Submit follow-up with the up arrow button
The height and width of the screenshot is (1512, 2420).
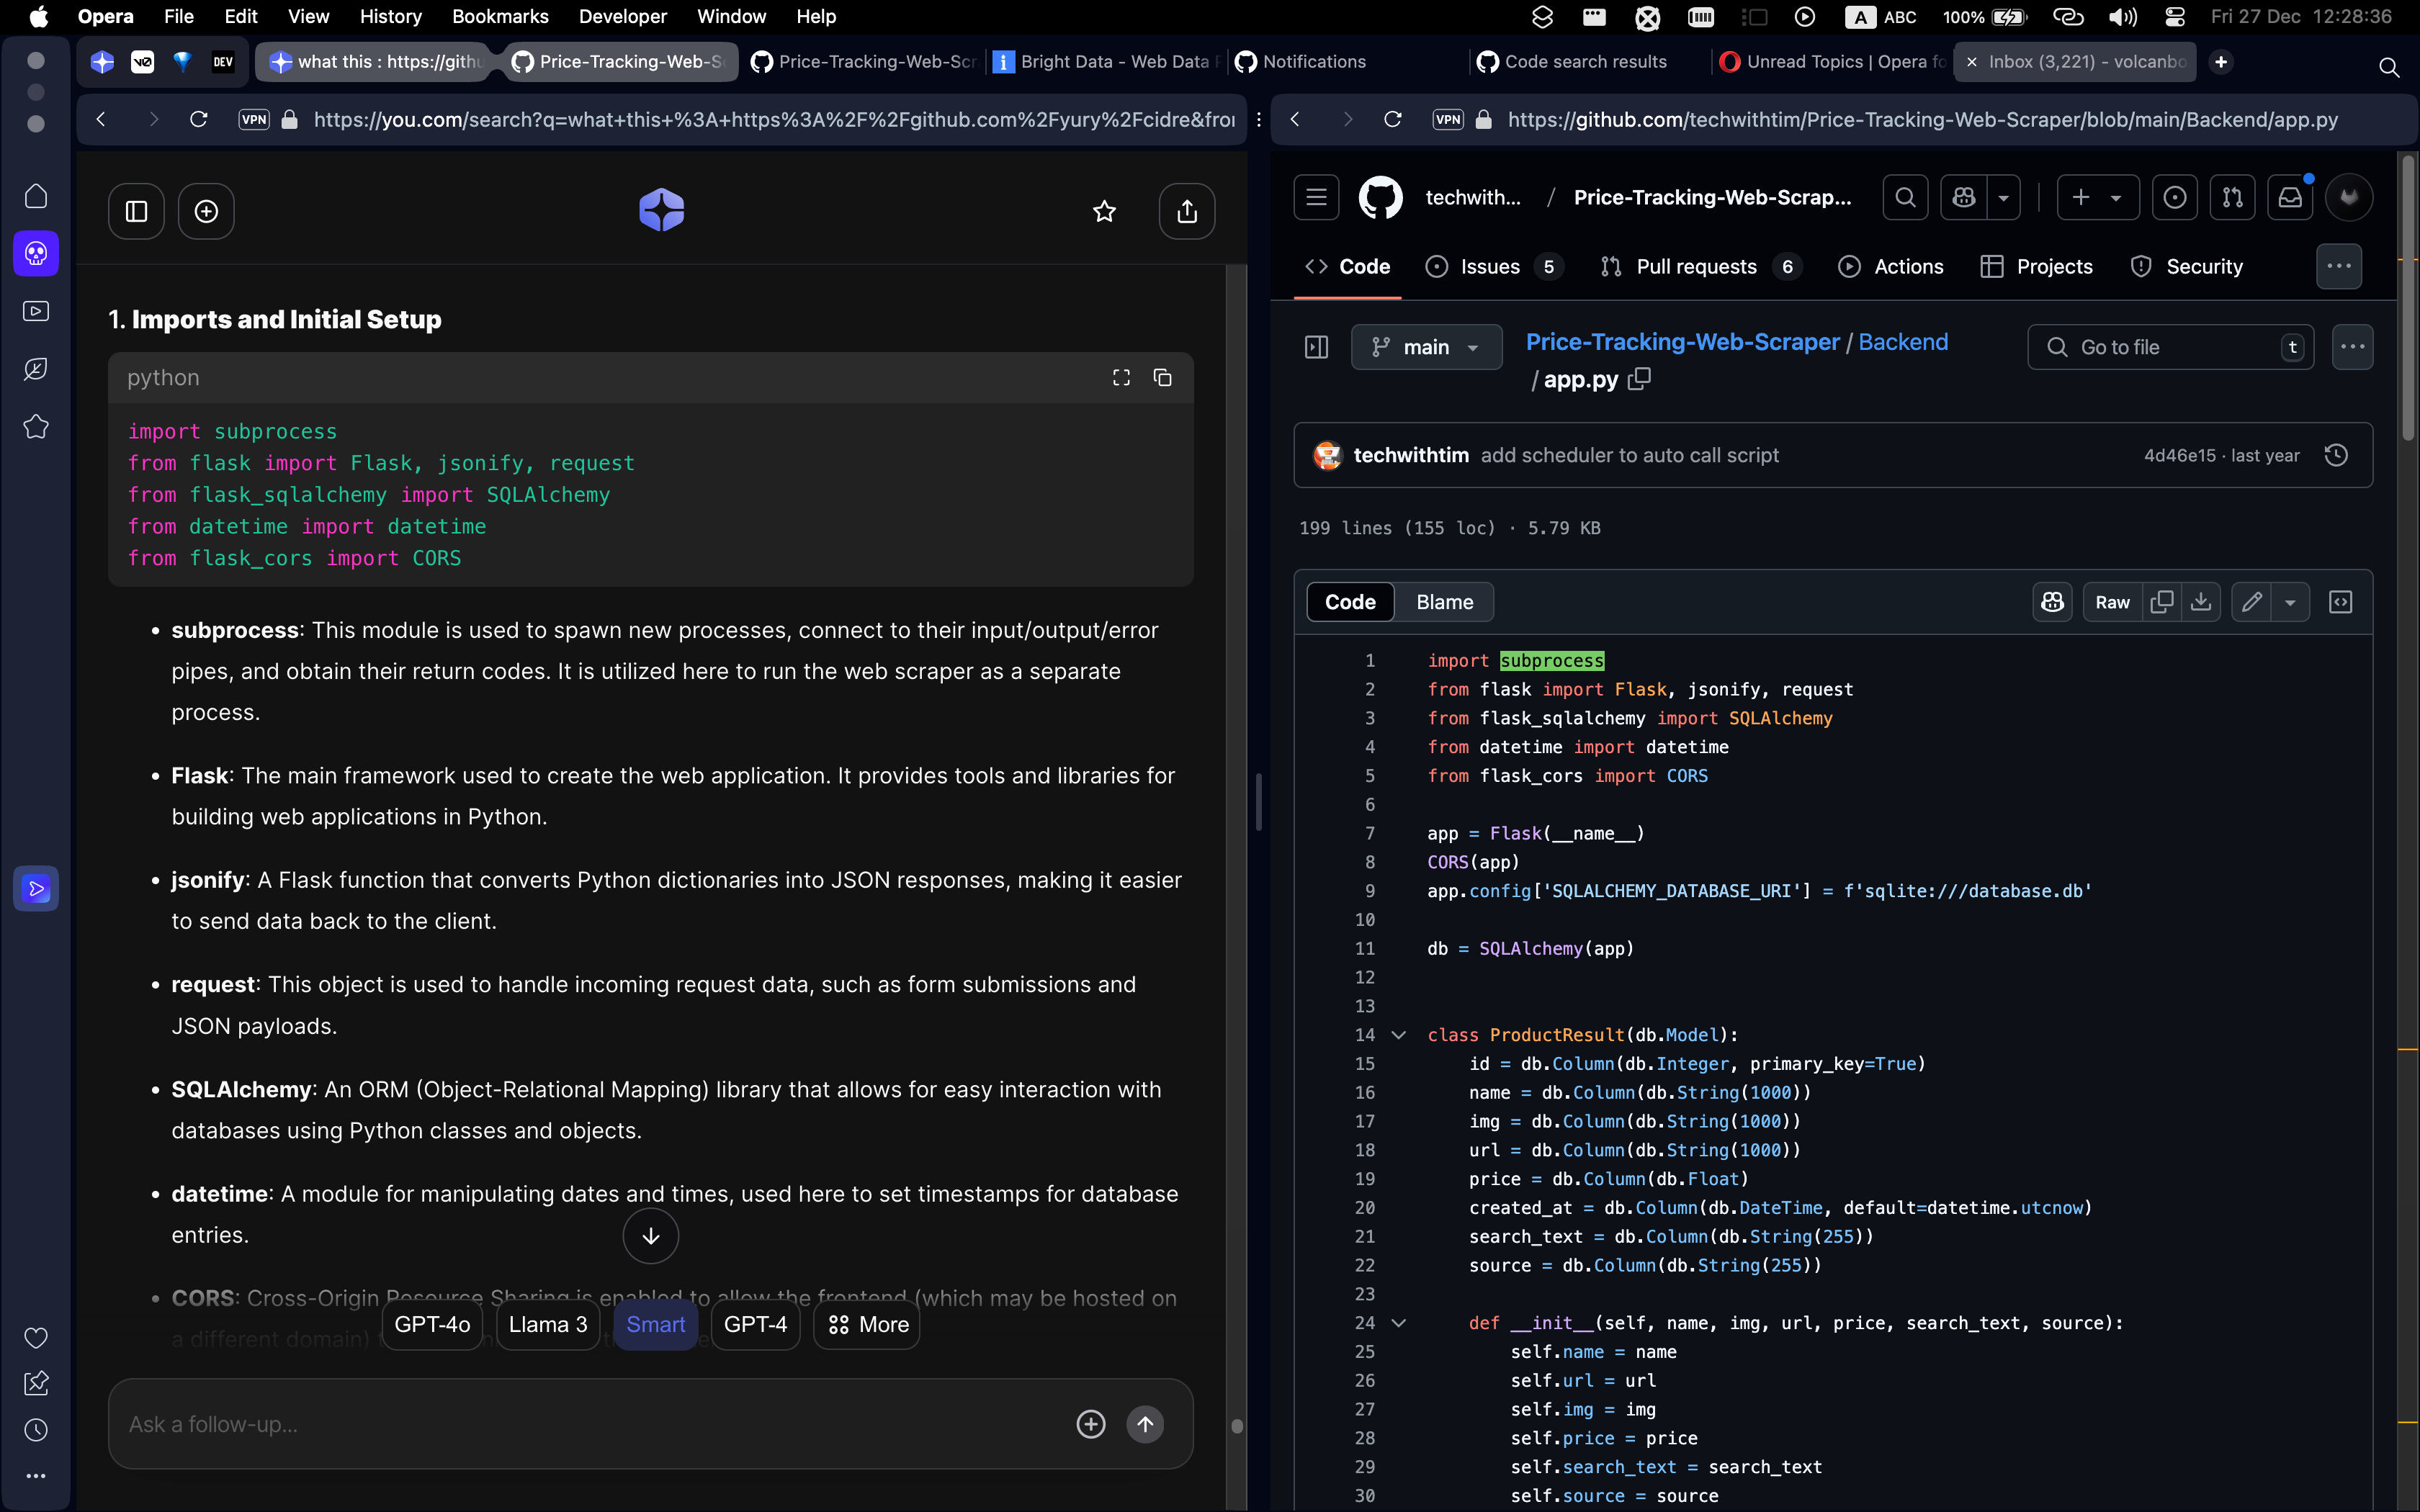pyautogui.click(x=1145, y=1424)
